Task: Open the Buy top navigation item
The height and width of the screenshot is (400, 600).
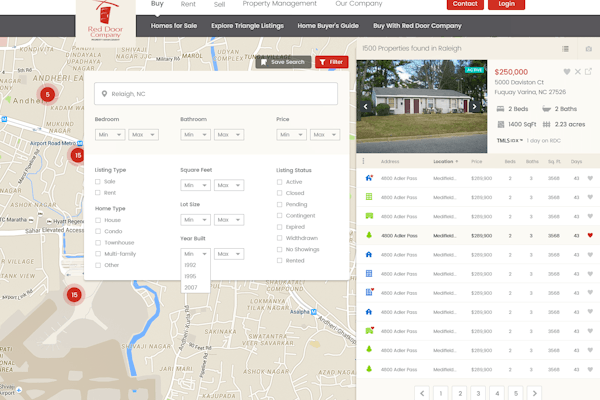Action: point(157,4)
